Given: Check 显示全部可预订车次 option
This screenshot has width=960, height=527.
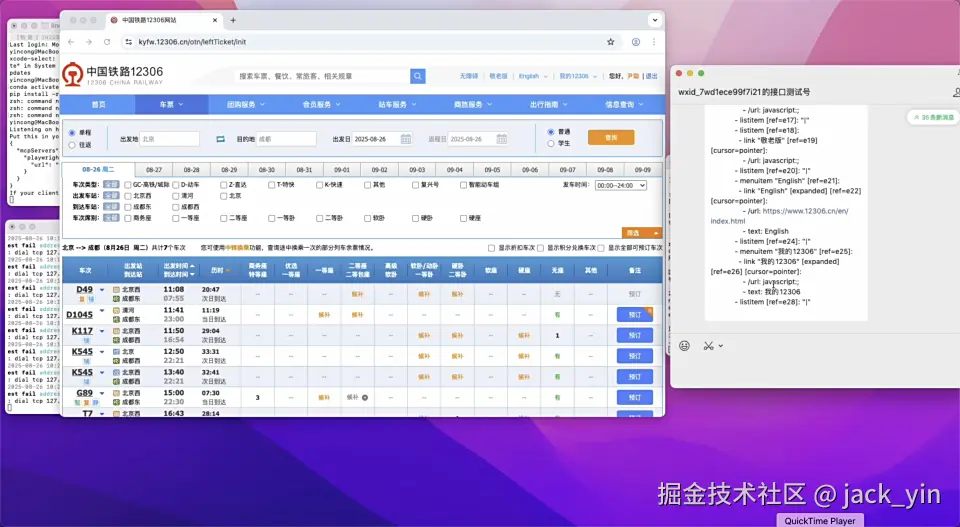Looking at the screenshot, I should point(601,248).
